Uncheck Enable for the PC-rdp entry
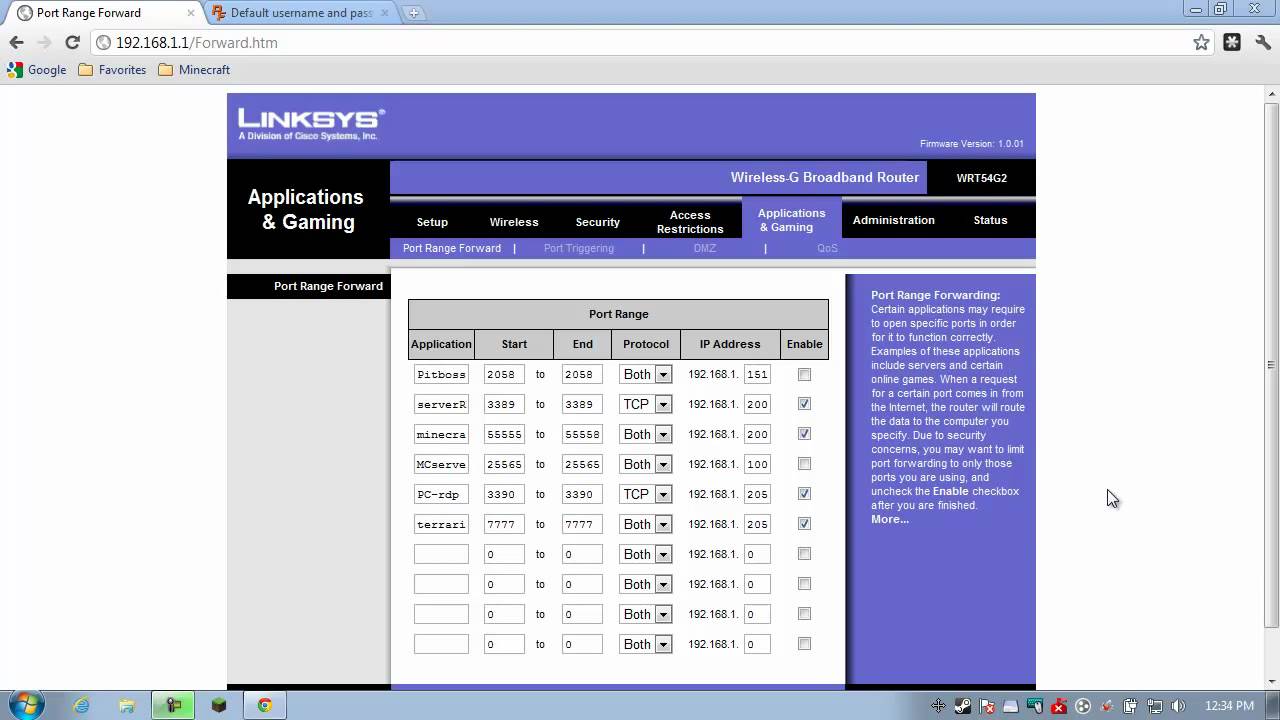1280x720 pixels. (x=804, y=494)
